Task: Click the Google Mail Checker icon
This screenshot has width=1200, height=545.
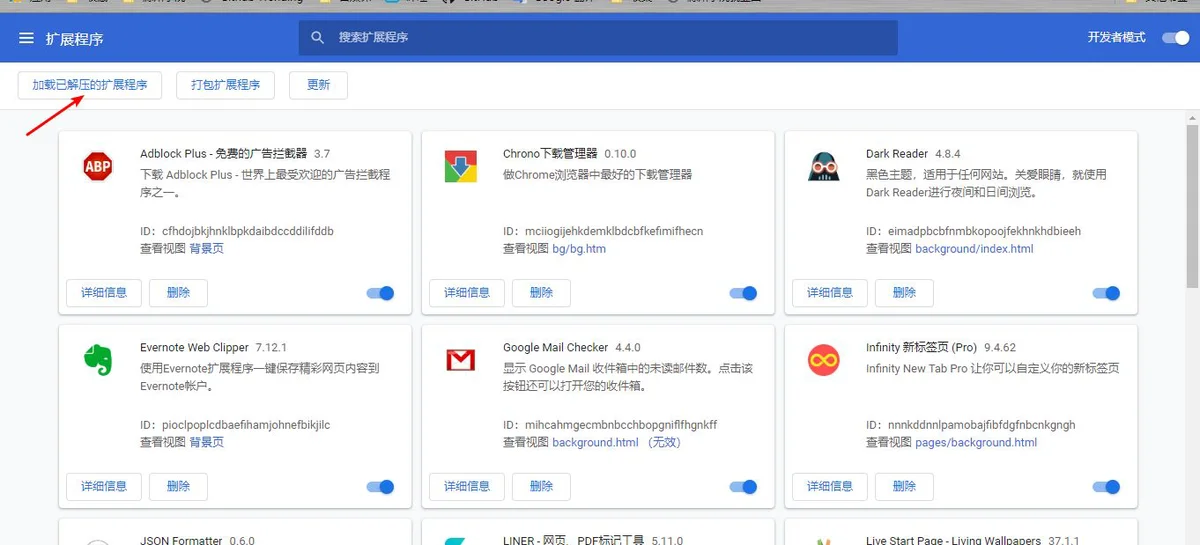Action: click(x=461, y=360)
